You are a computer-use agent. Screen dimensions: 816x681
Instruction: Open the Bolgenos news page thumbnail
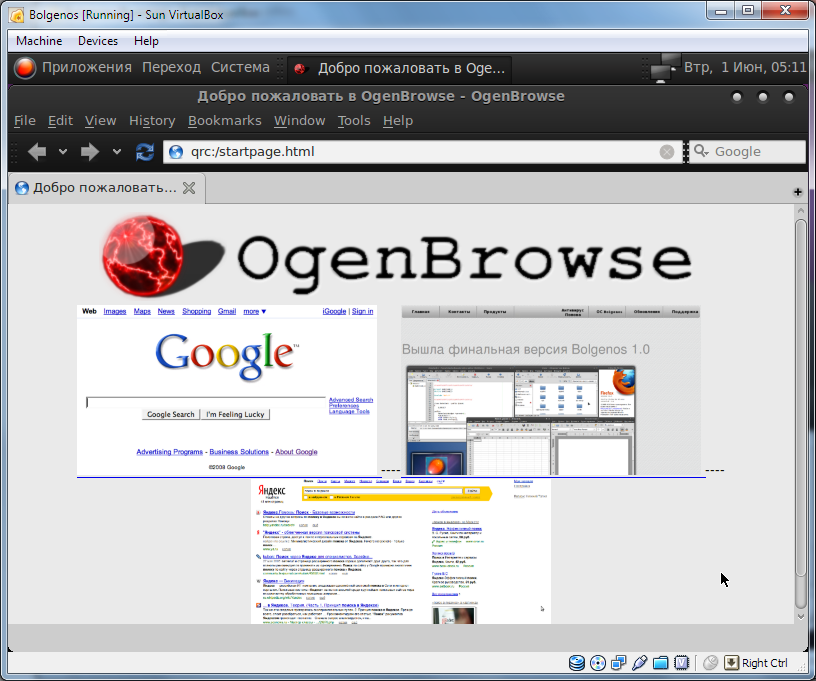(551, 390)
